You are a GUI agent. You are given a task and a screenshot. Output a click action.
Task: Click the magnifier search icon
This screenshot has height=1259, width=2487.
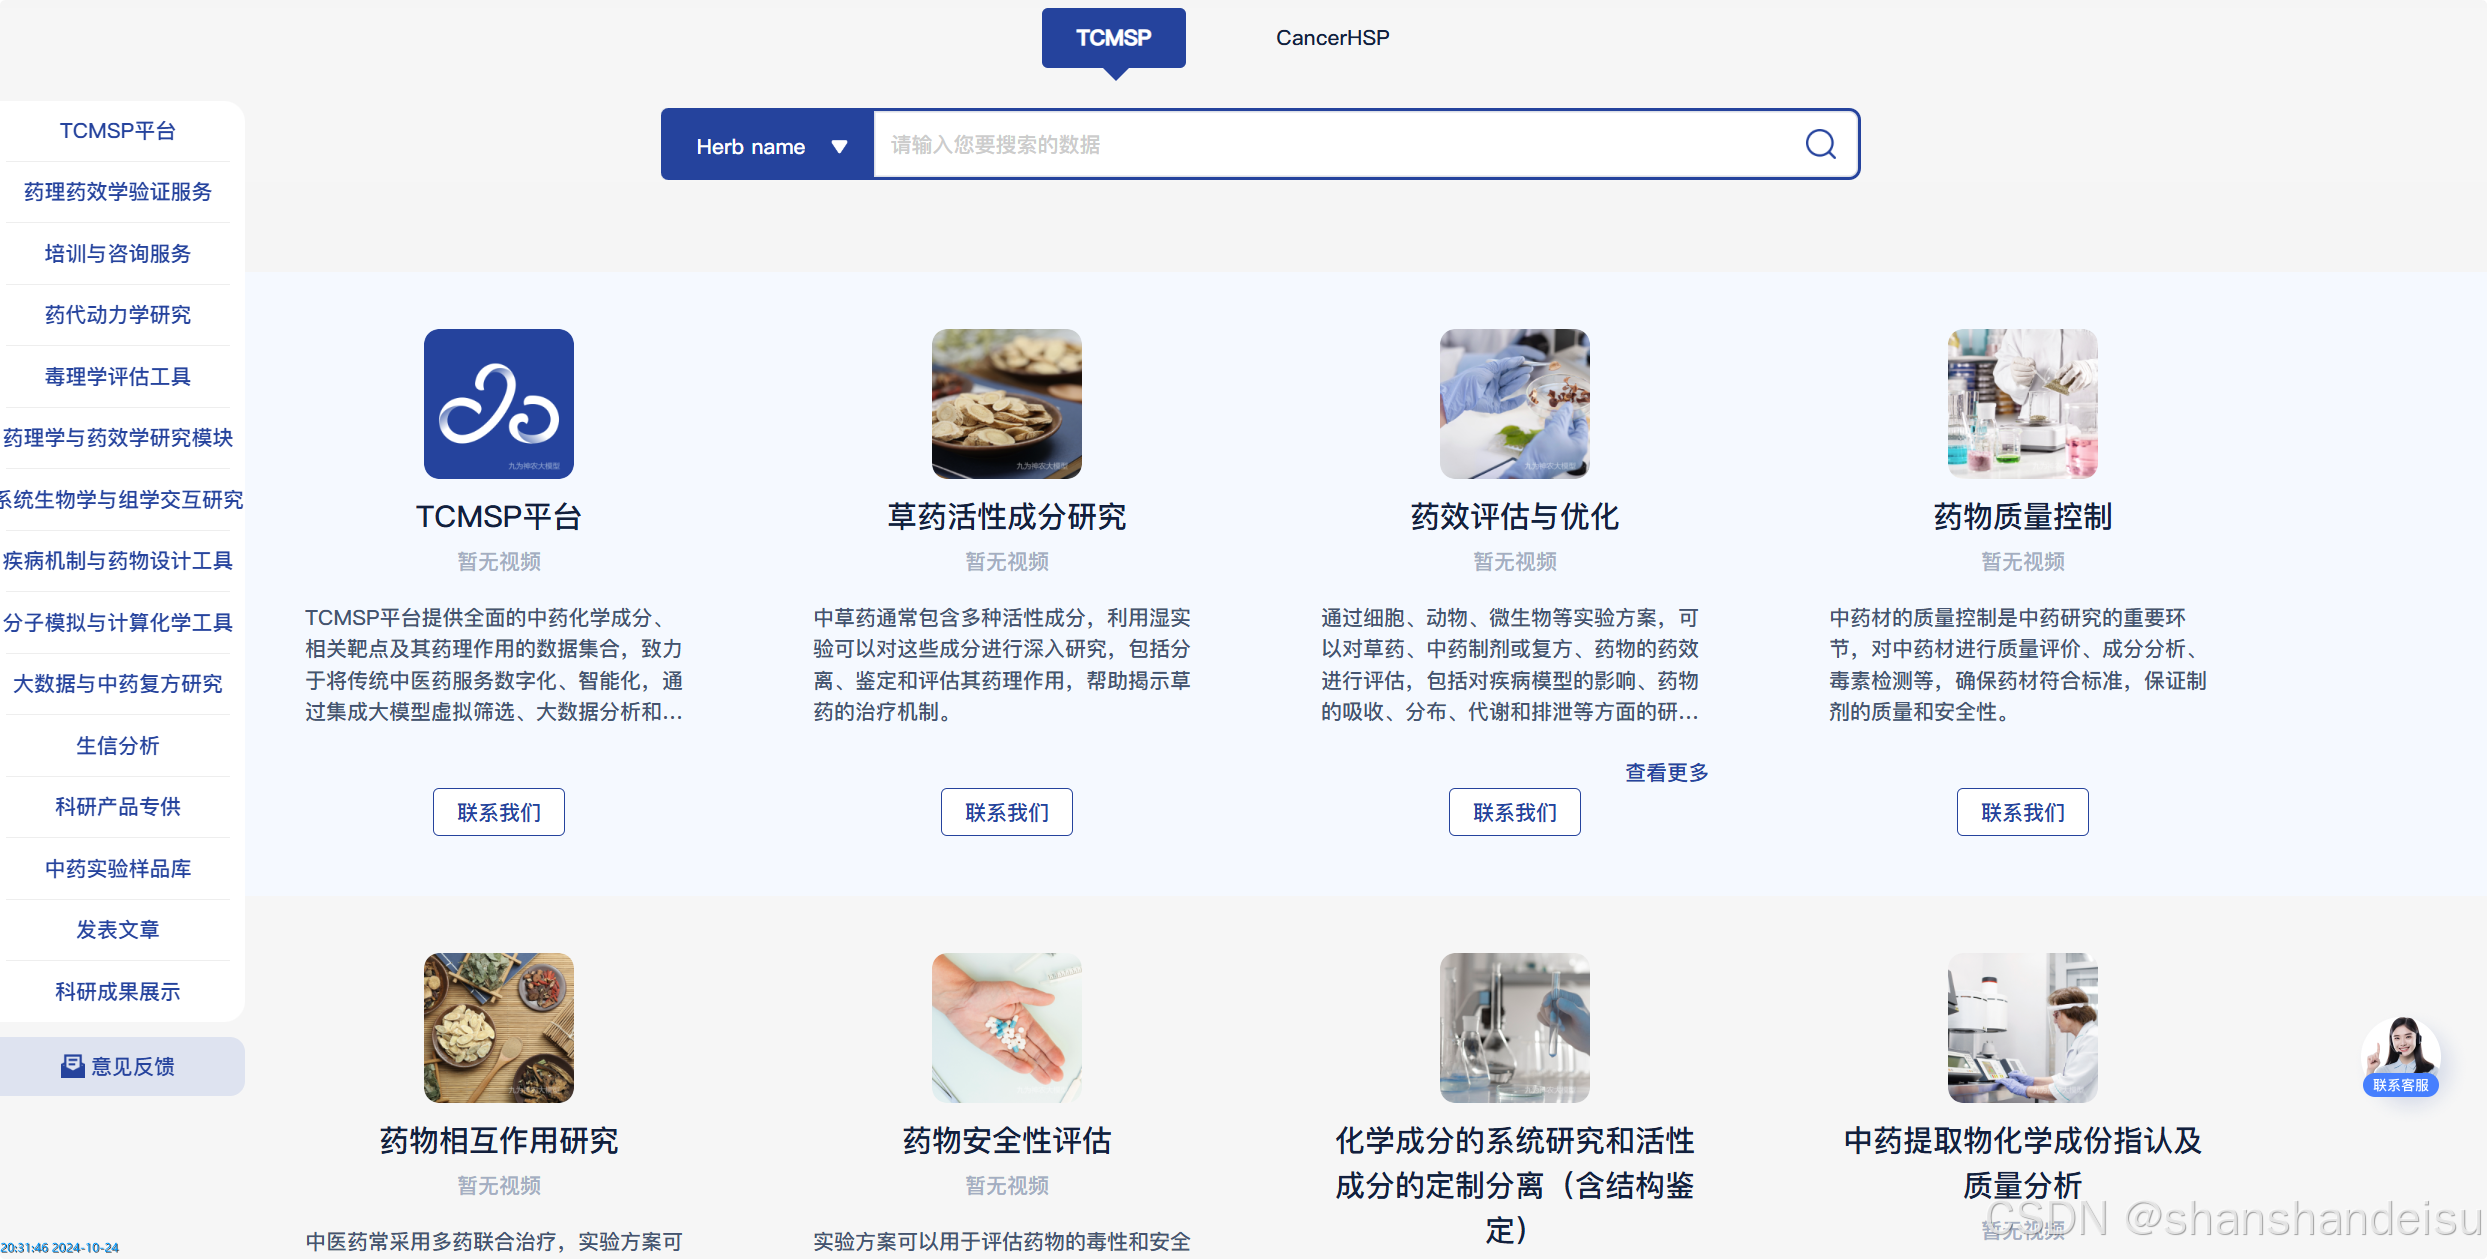[x=1820, y=145]
